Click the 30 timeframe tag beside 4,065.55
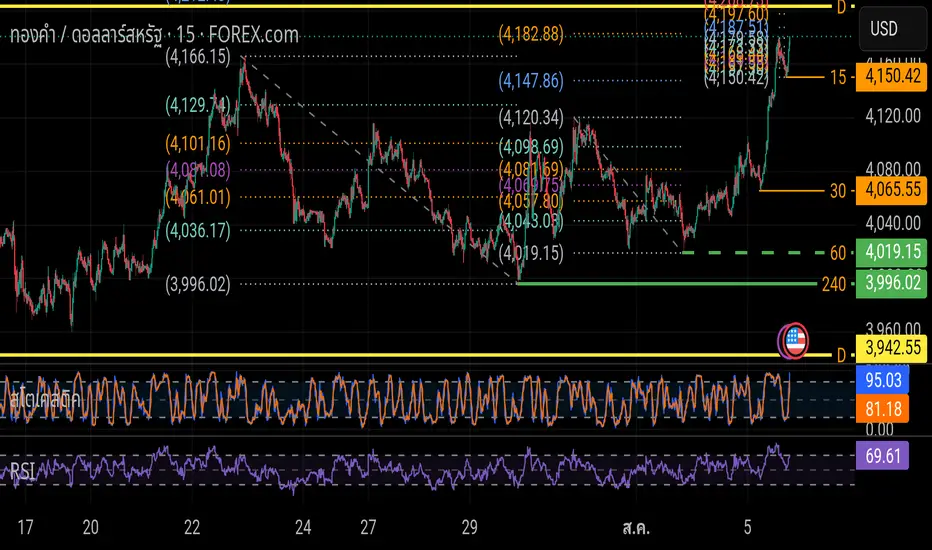The width and height of the screenshot is (932, 550). tap(837, 191)
